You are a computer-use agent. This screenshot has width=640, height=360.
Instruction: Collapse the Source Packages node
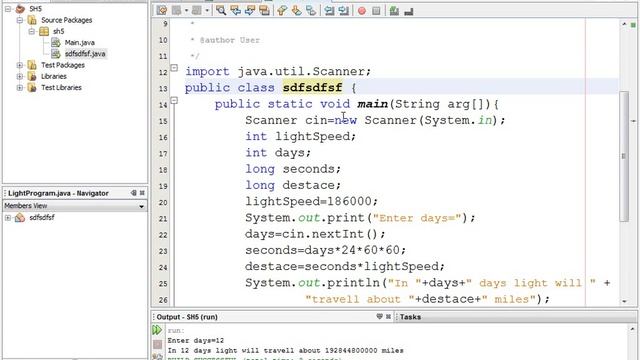click(20, 20)
